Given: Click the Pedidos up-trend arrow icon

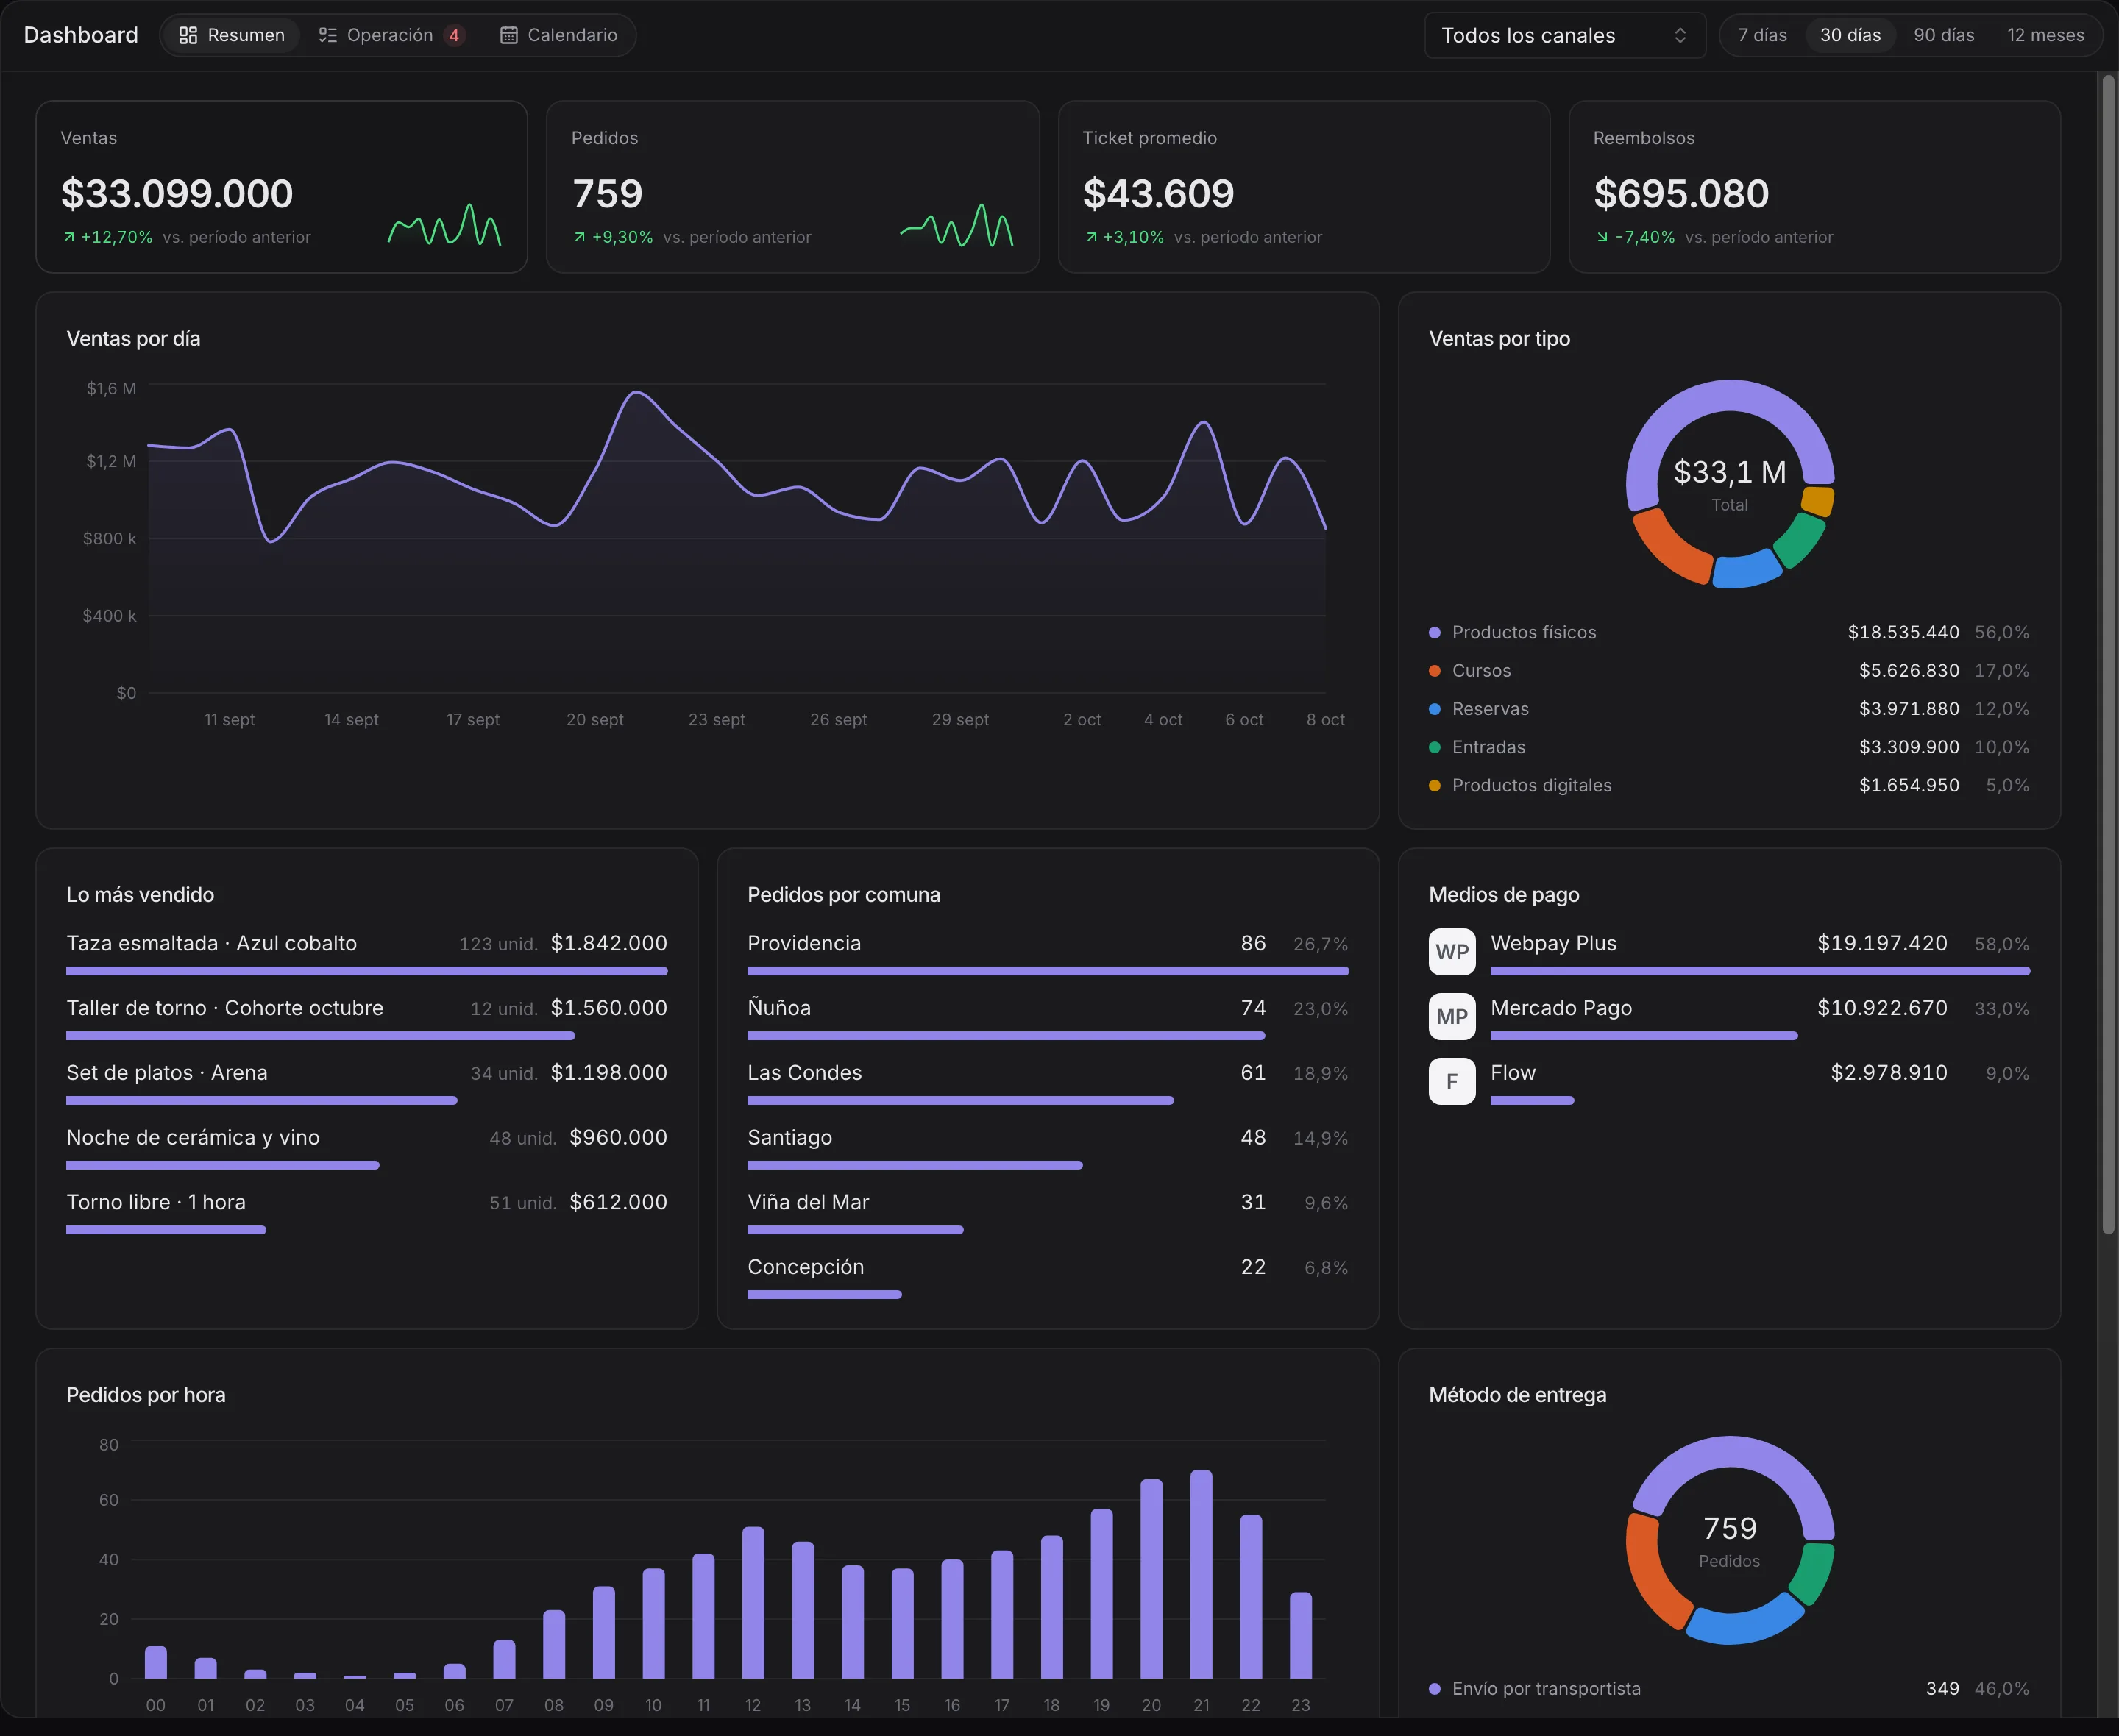Looking at the screenshot, I should point(579,237).
